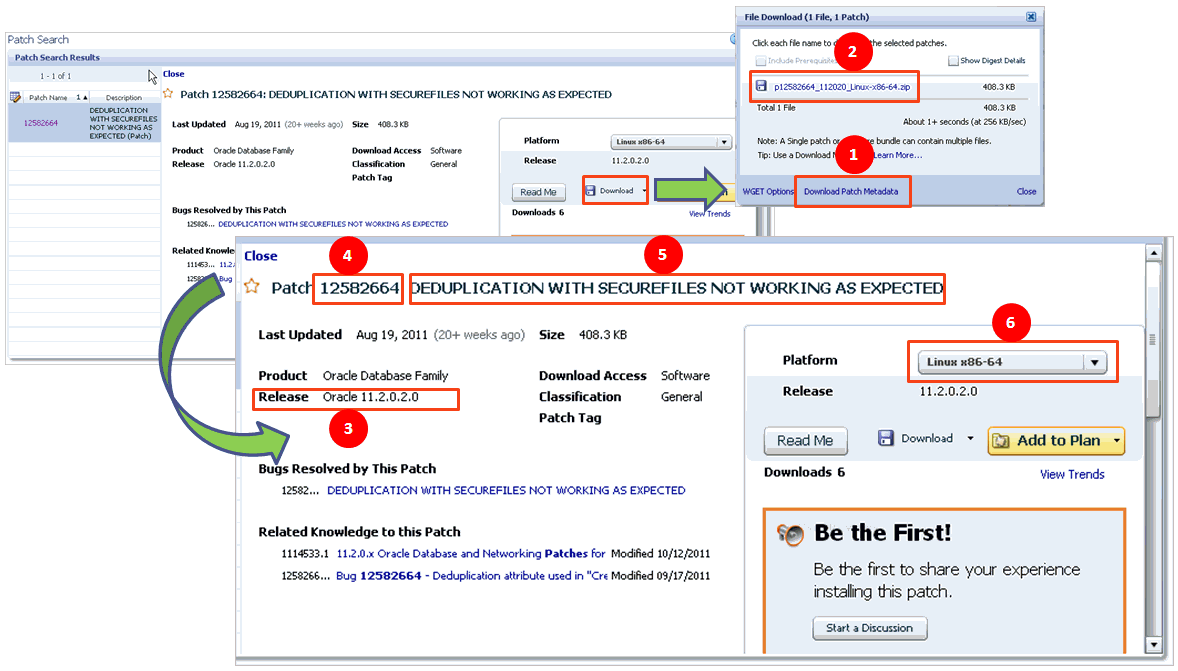Expand the Add to Plan dropdown arrow
The width and height of the screenshot is (1178, 671).
[1116, 440]
